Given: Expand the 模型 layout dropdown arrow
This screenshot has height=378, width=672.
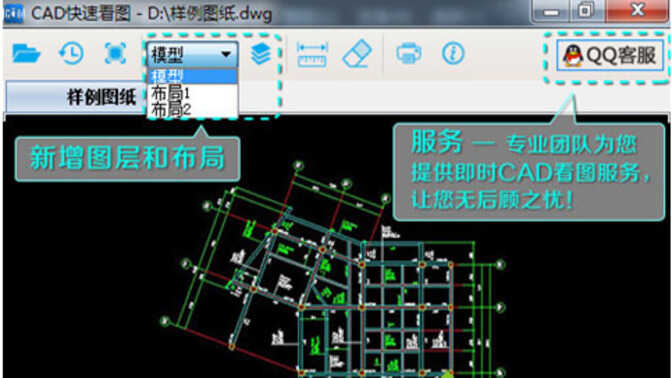Looking at the screenshot, I should tap(226, 54).
